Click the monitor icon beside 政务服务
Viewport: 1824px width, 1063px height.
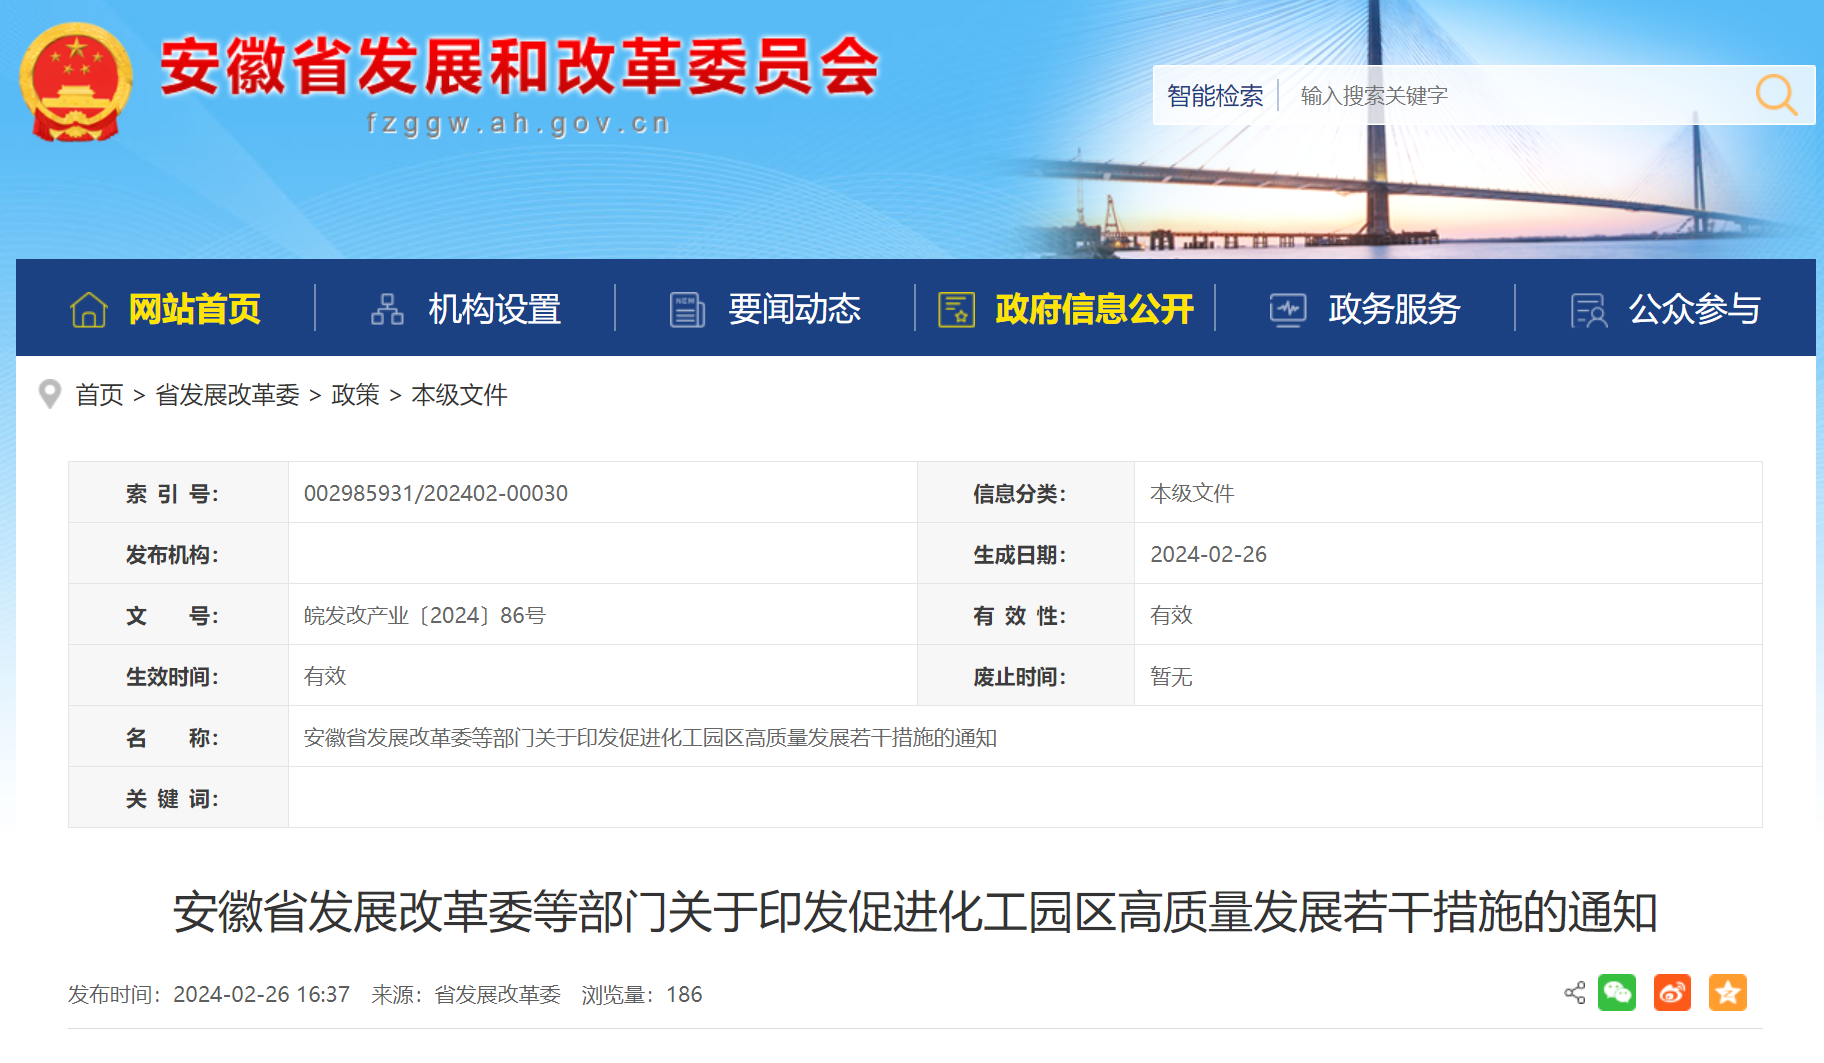(1287, 310)
